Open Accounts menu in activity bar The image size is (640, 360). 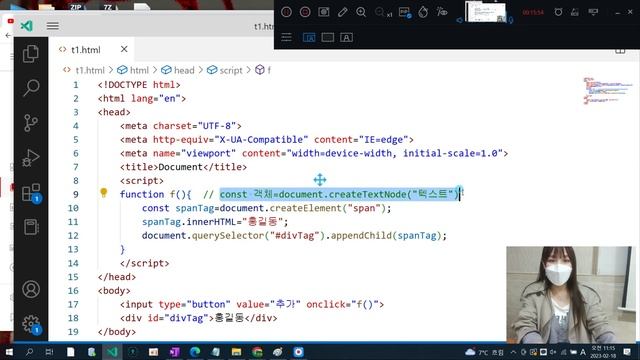pos(31,289)
